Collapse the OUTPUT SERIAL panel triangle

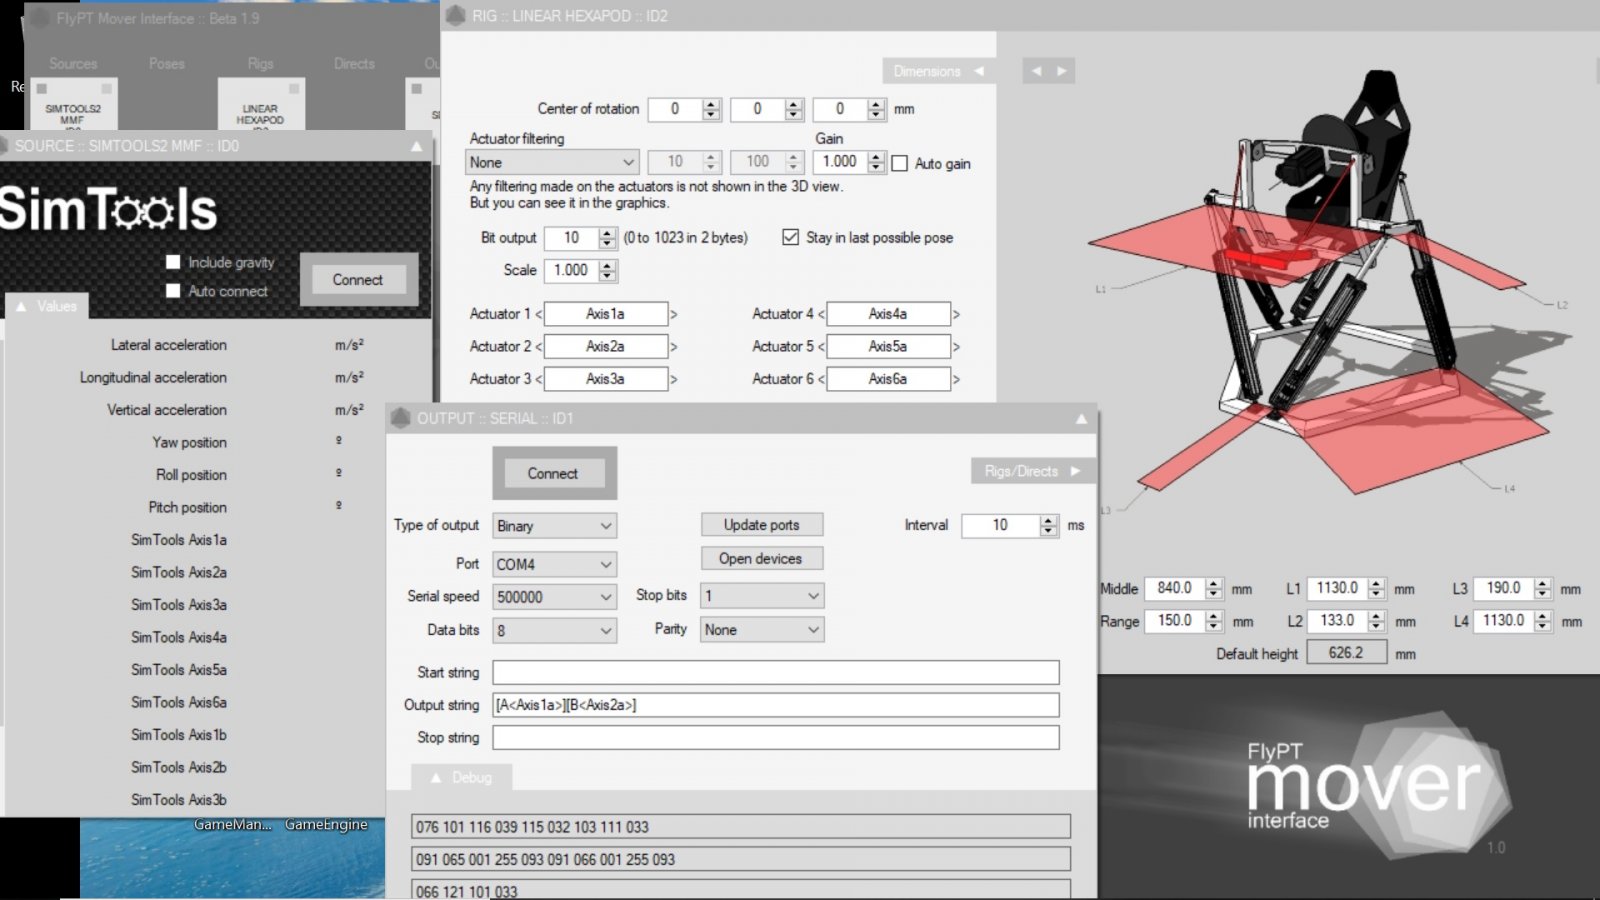pyautogui.click(x=1081, y=419)
